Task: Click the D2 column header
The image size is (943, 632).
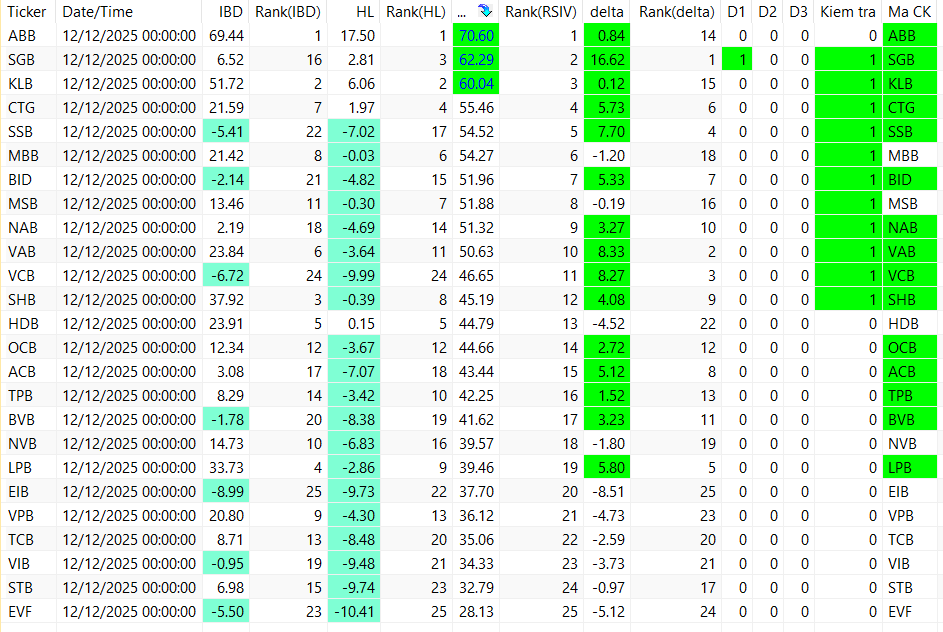Action: point(767,11)
